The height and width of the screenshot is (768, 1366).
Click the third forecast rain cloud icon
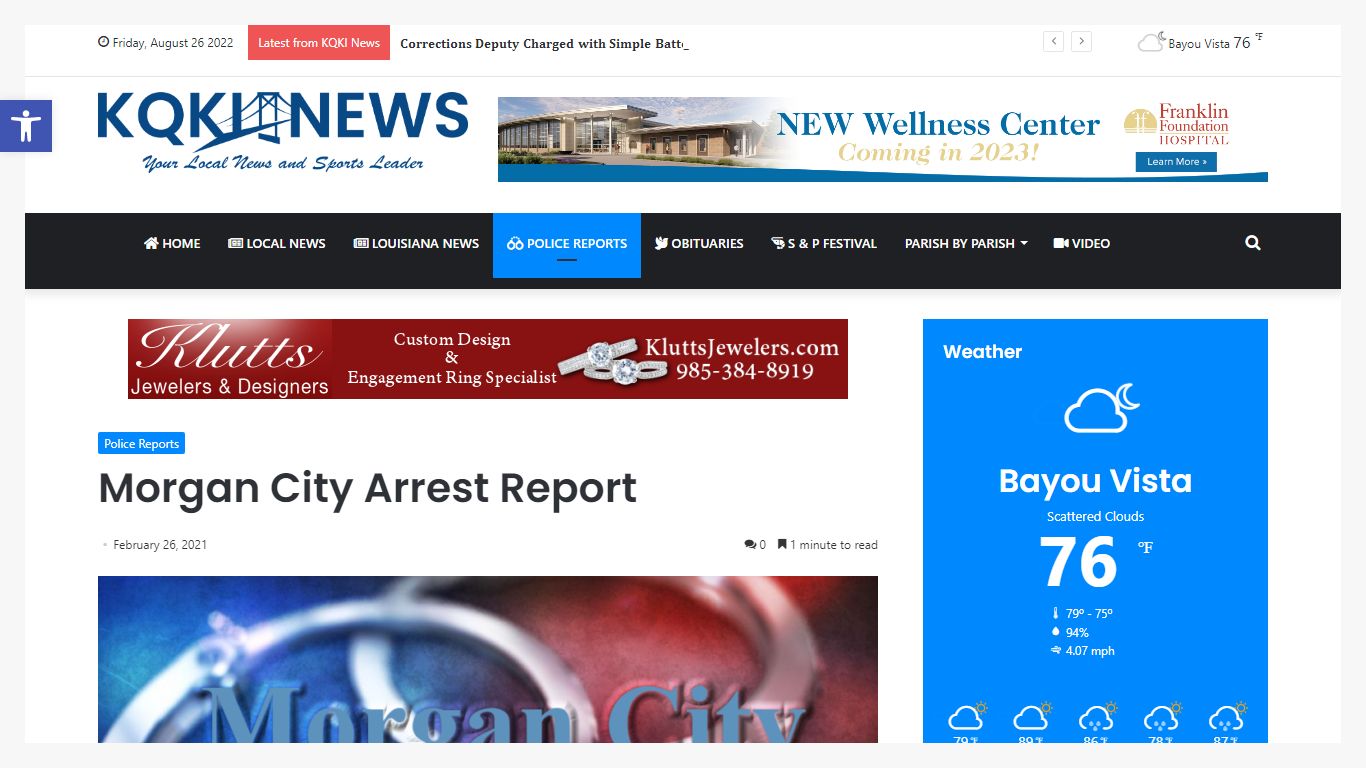1096,716
